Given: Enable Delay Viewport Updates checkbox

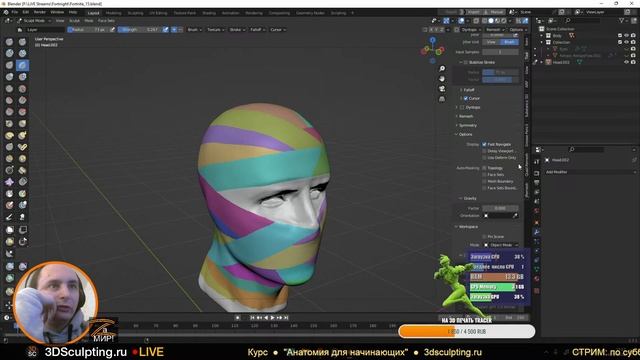Looking at the screenshot, I should [x=484, y=151].
